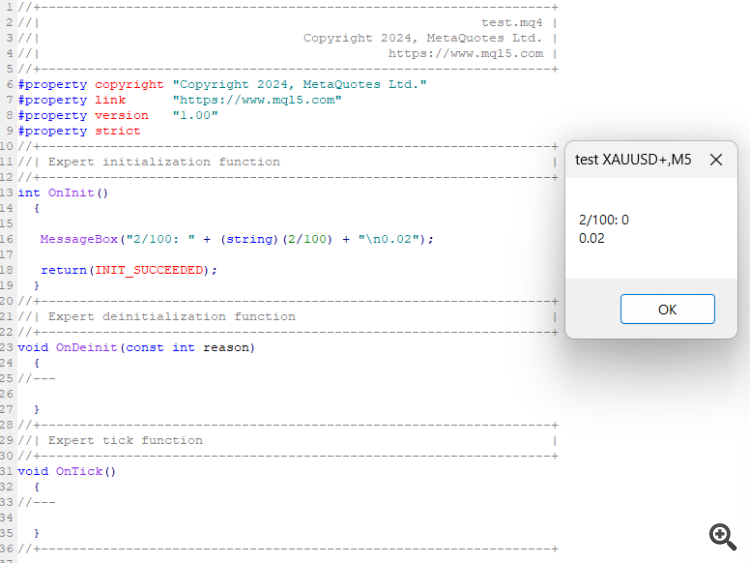Click the '0.02' message line
This screenshot has width=750, height=563.
point(592,238)
